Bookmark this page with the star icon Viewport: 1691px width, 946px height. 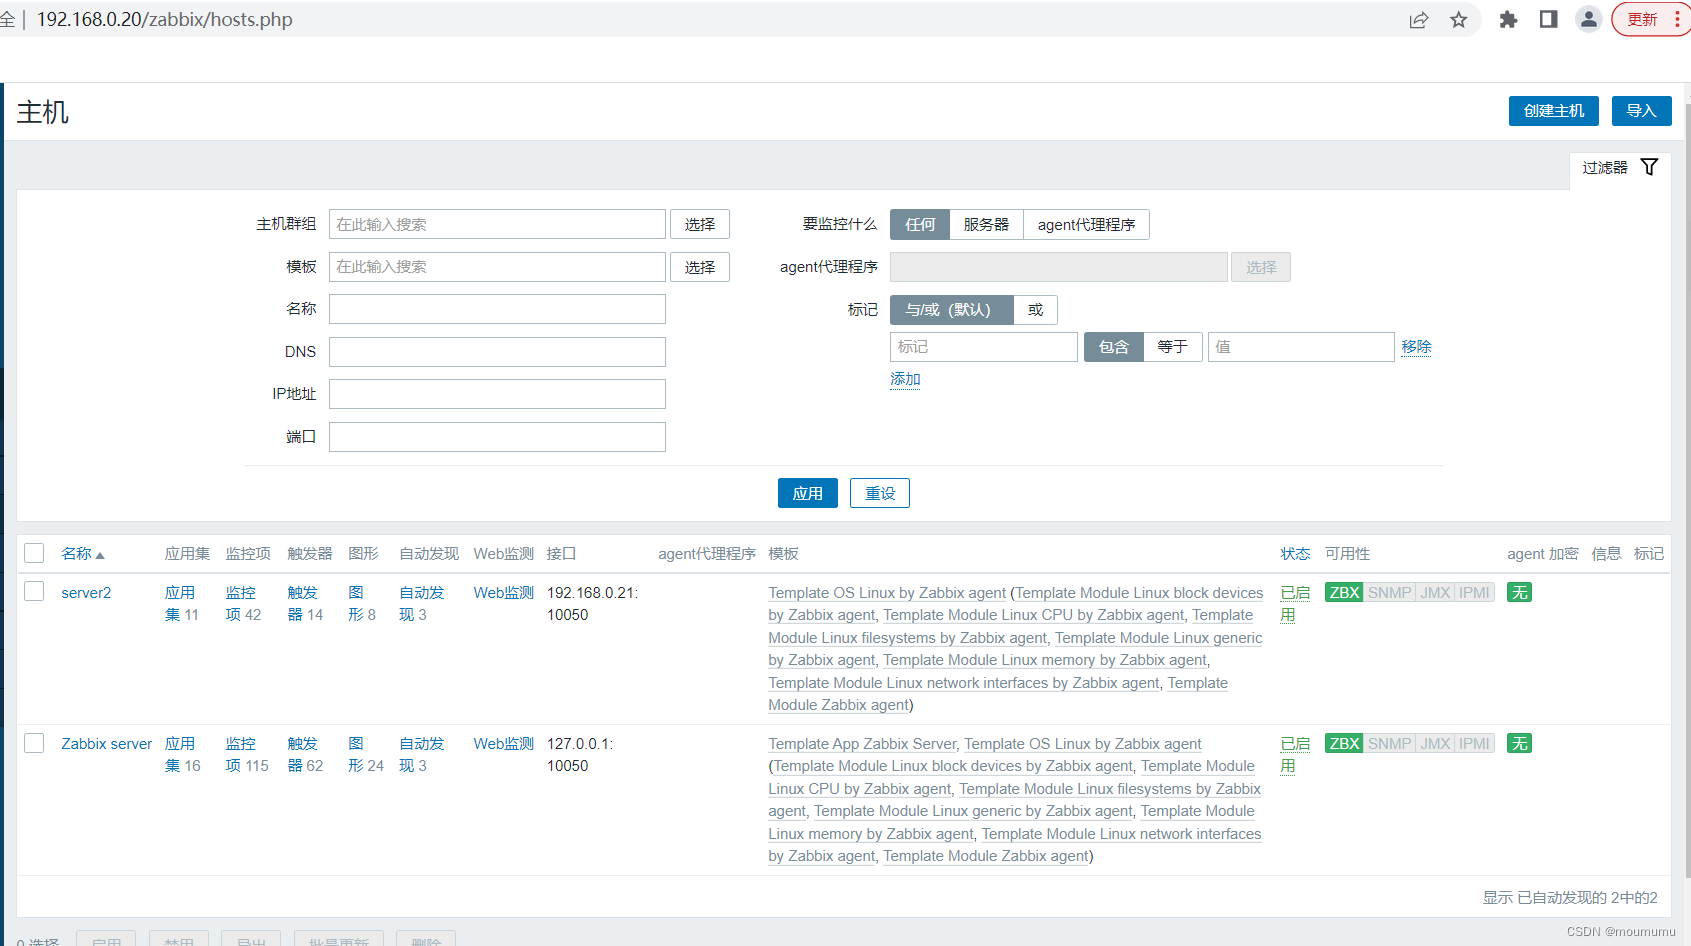point(1459,20)
